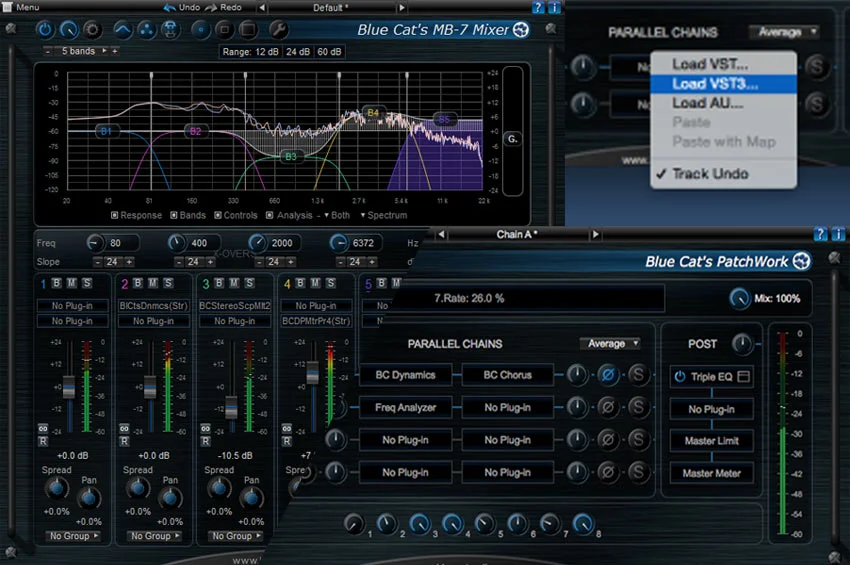
Task: Click the large window-size square icon in MB-7 toolbar
Action: [x=248, y=29]
